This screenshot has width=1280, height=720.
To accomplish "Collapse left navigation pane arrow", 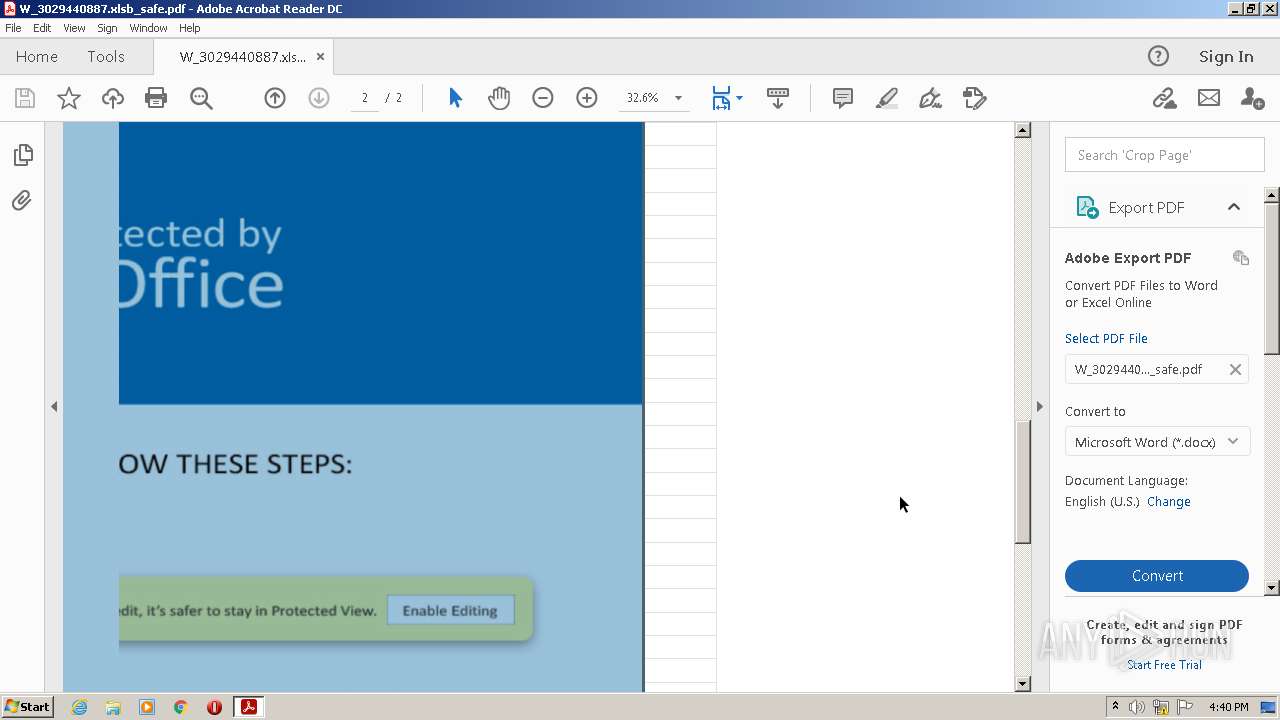I will 54,406.
